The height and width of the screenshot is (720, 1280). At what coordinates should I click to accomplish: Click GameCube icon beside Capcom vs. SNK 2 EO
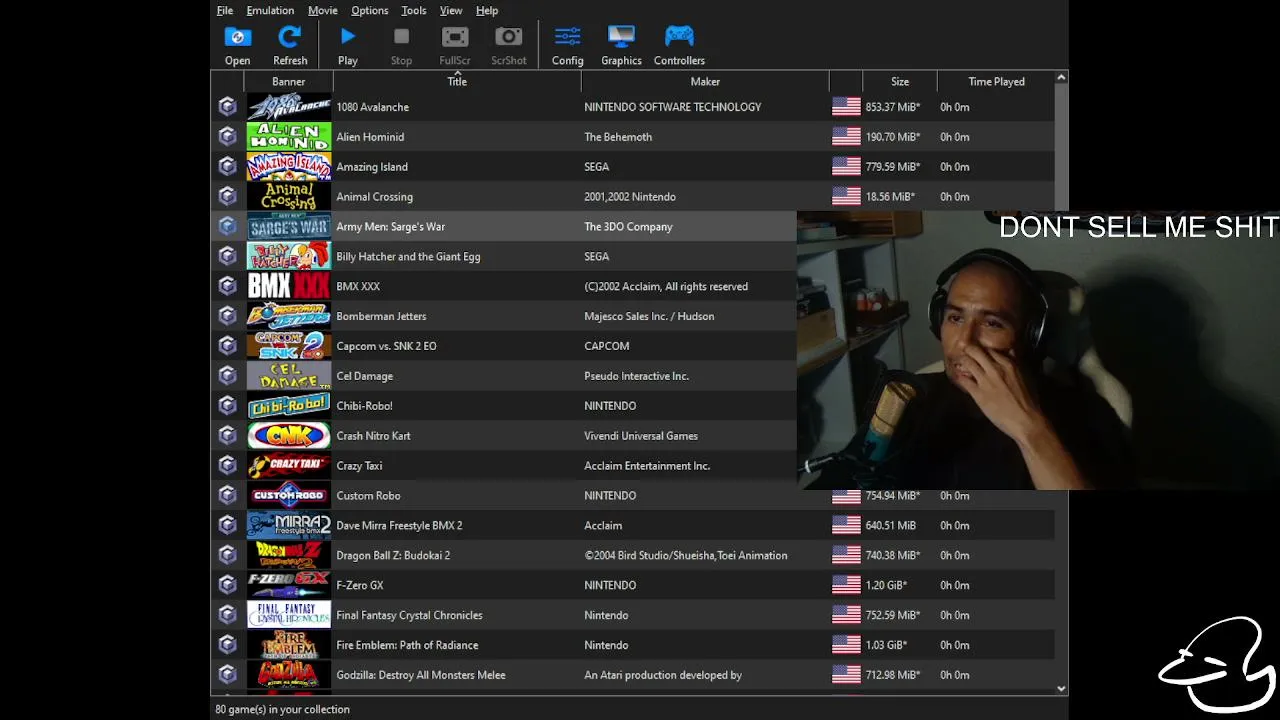(x=227, y=346)
